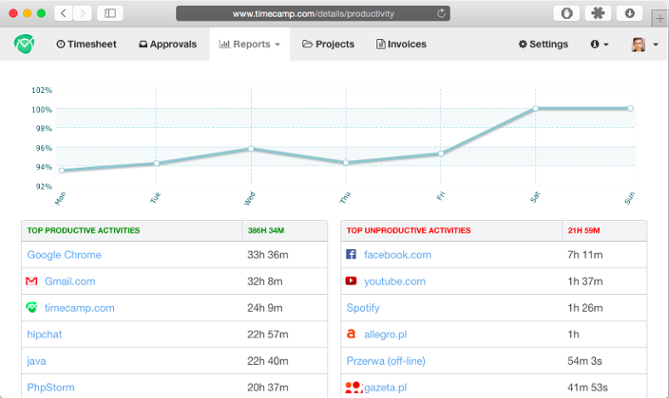Click the 20h 37m PhpStorm time

pos(268,387)
